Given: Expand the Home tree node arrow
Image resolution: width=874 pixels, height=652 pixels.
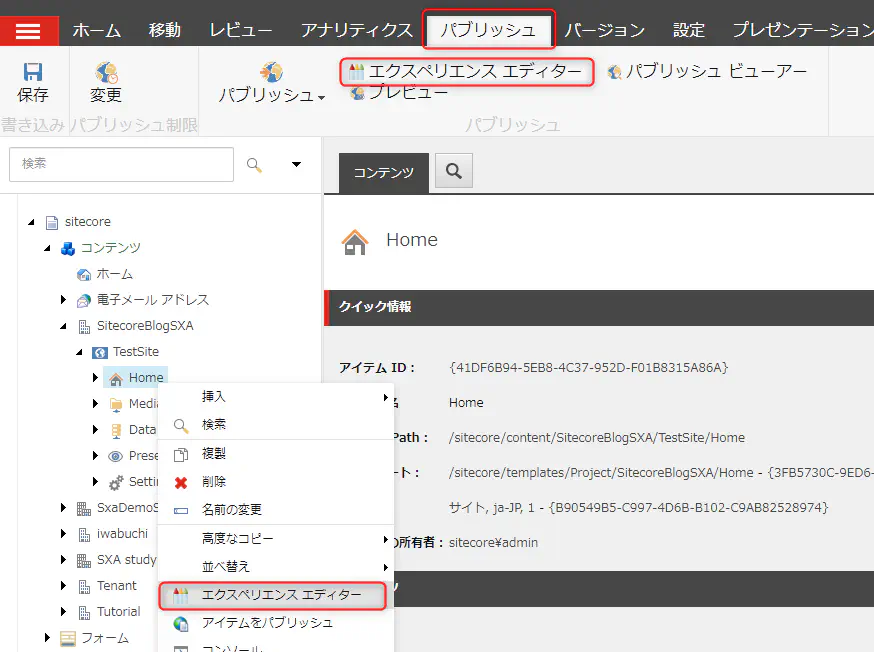Looking at the screenshot, I should (x=95, y=378).
